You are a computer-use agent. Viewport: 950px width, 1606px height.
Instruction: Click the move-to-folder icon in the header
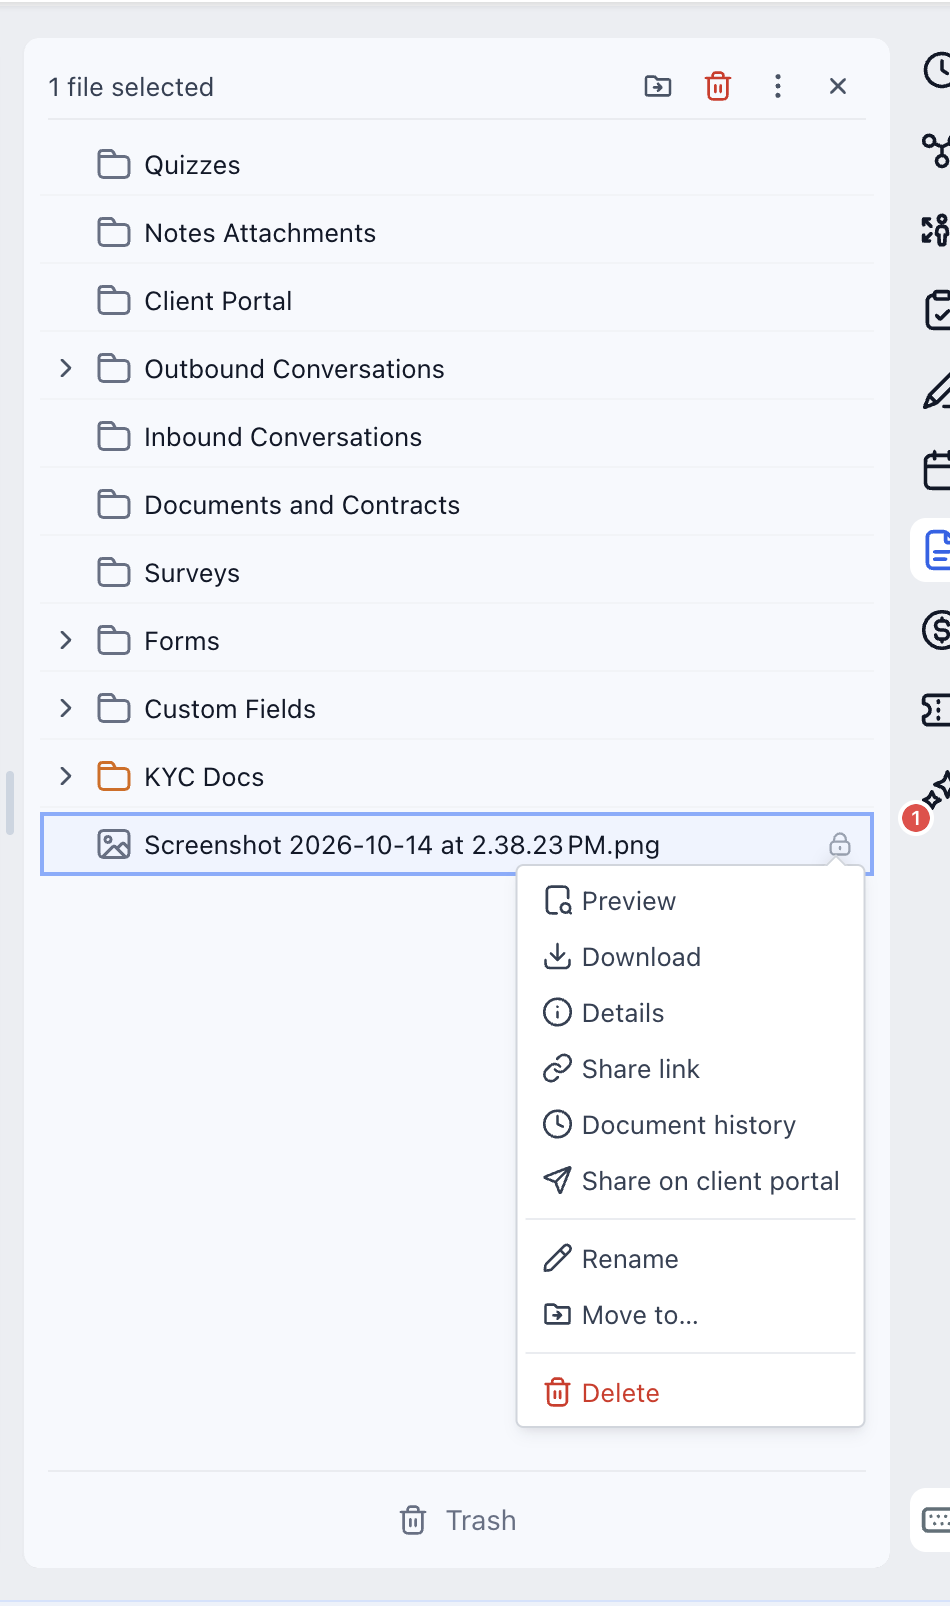point(658,87)
